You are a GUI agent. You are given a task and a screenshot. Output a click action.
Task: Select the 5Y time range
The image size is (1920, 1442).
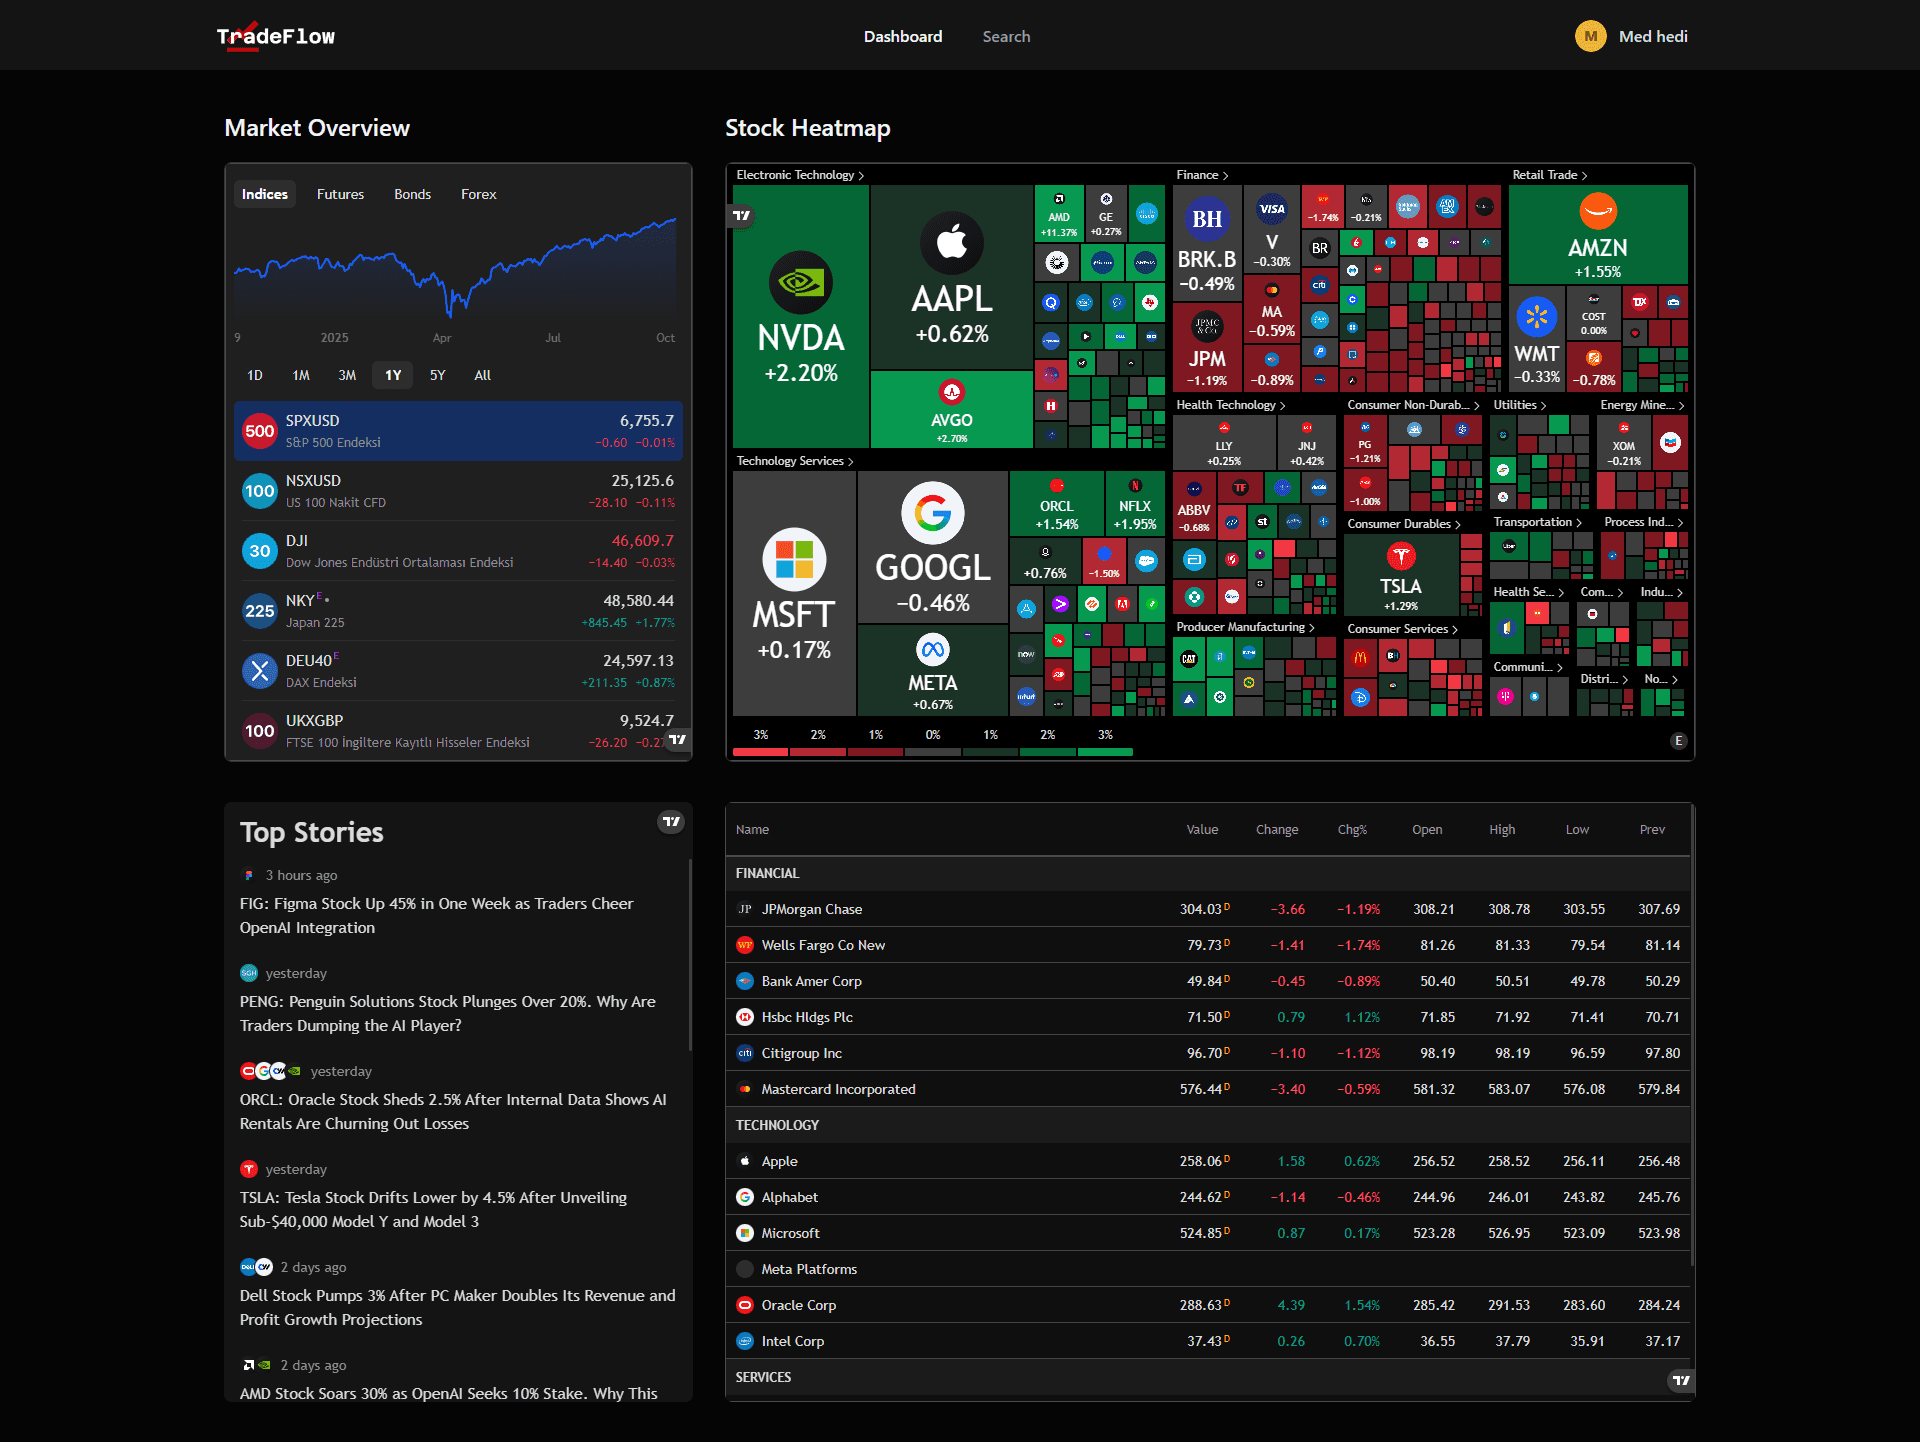click(x=437, y=375)
